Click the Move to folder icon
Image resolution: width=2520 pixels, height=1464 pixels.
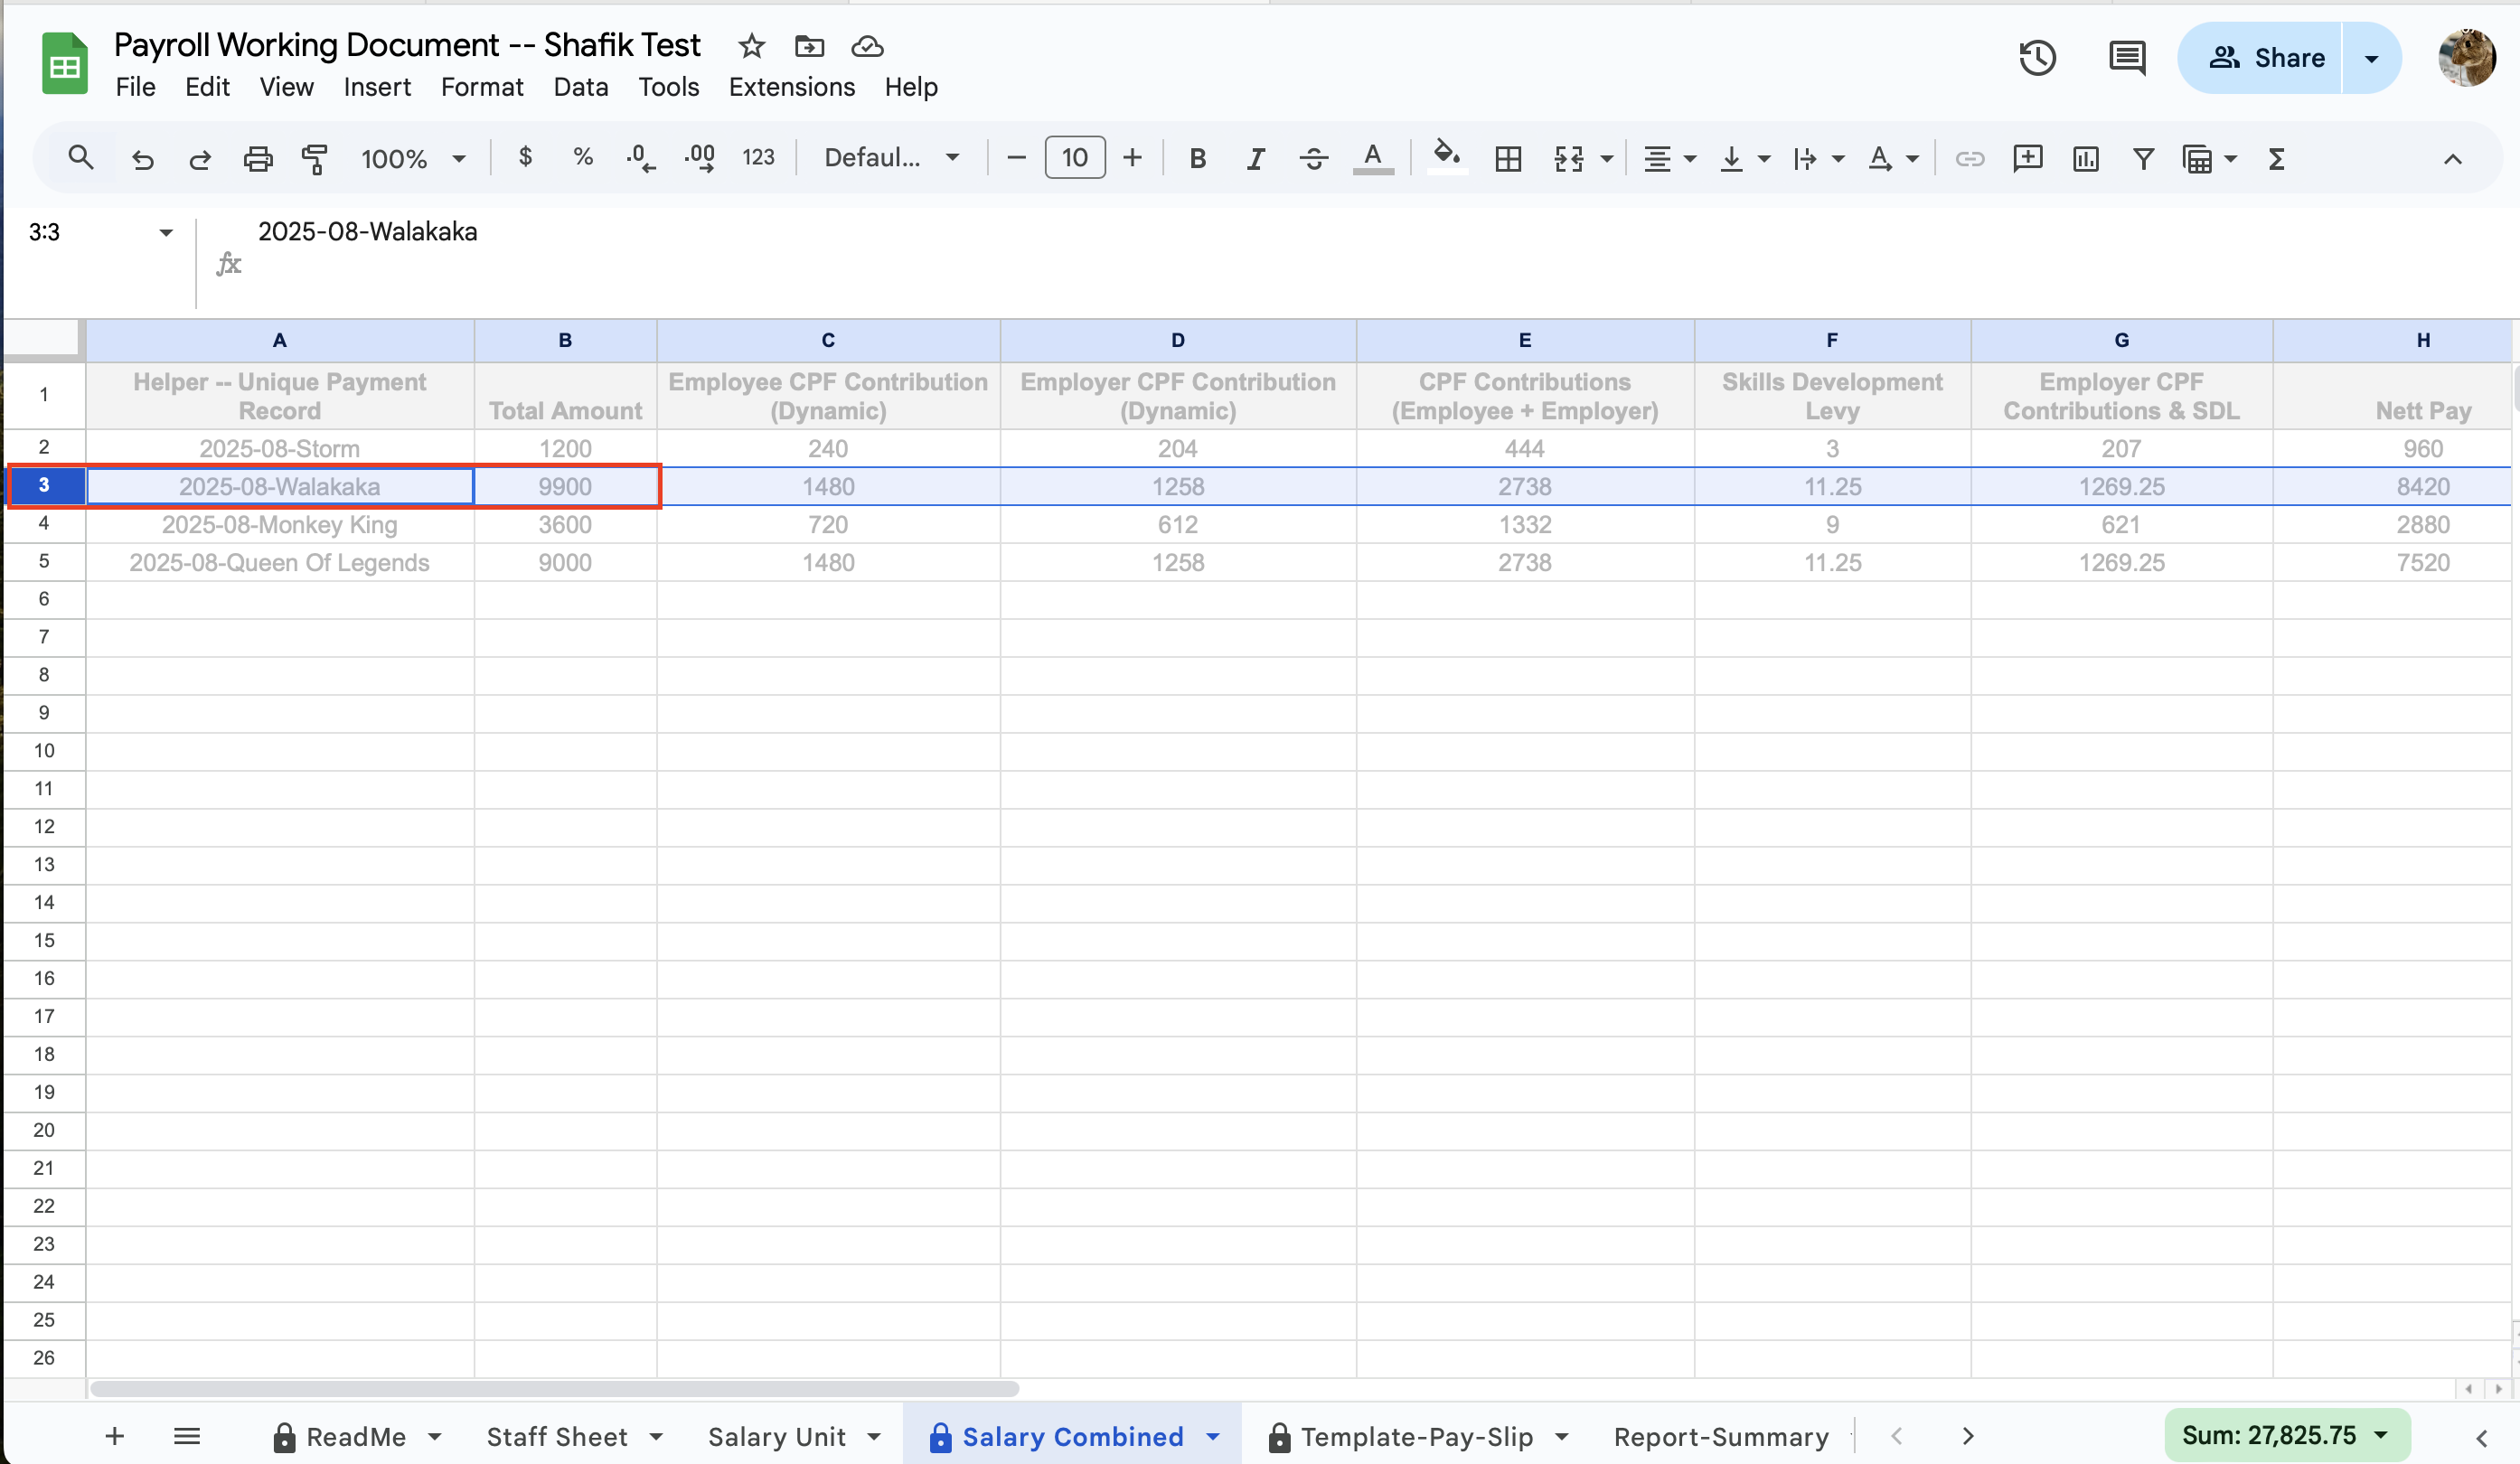[809, 46]
